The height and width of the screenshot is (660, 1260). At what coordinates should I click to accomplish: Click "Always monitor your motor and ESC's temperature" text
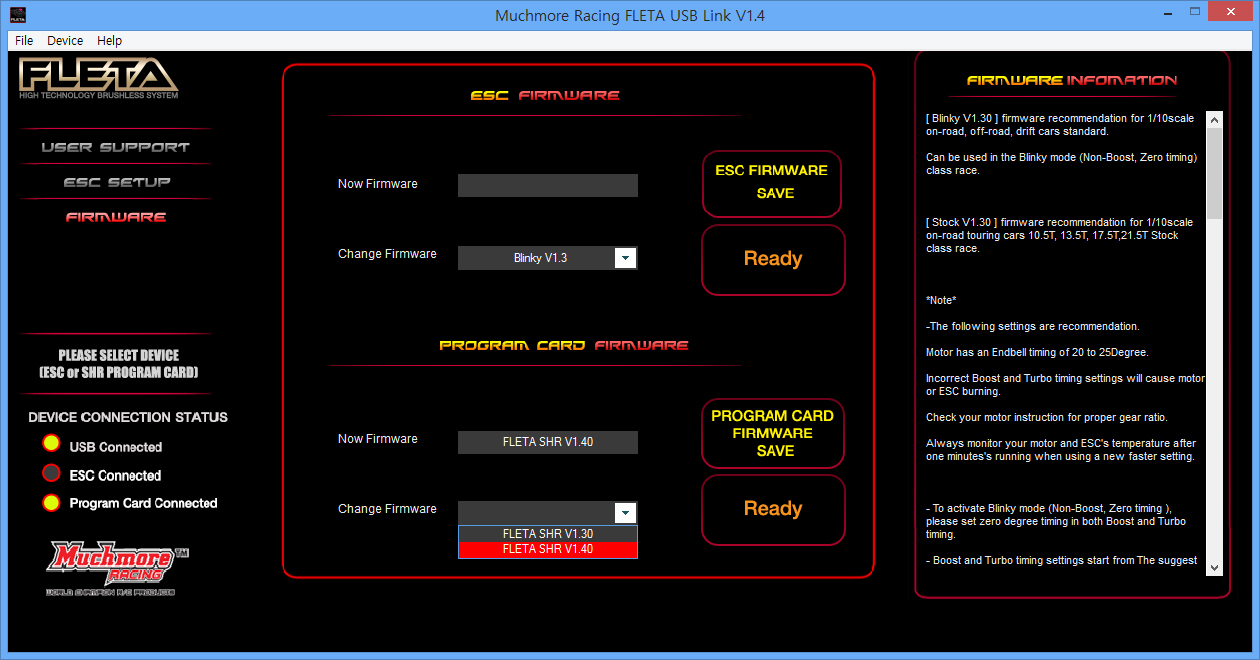tap(1061, 450)
